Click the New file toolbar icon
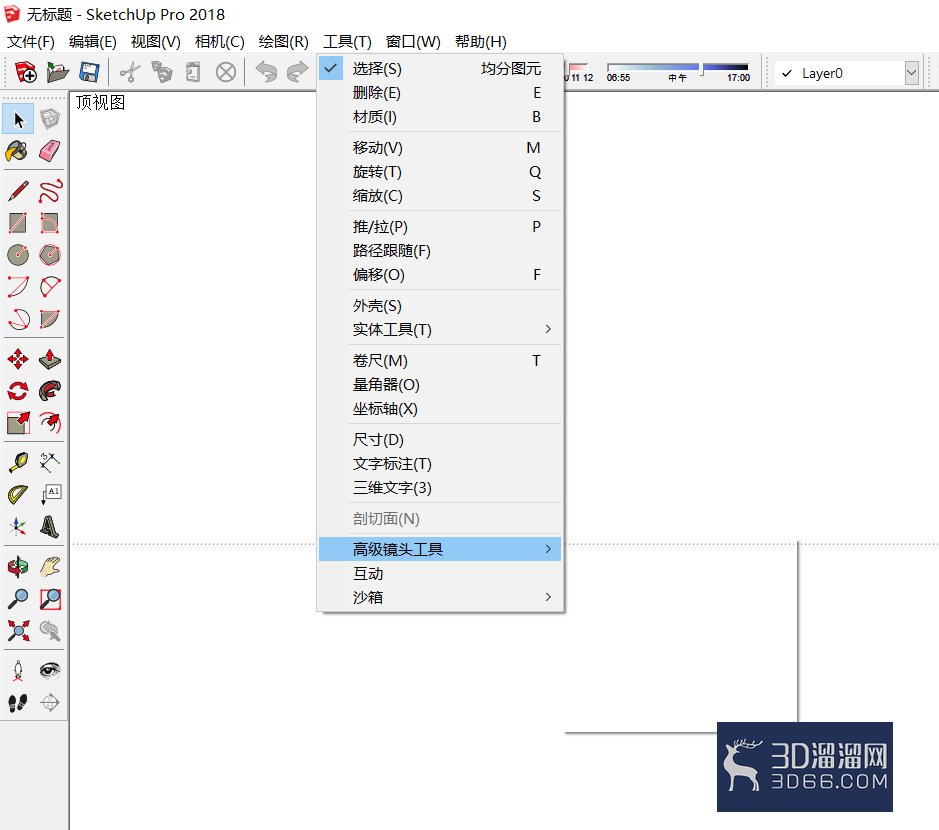939x830 pixels. (x=26, y=72)
